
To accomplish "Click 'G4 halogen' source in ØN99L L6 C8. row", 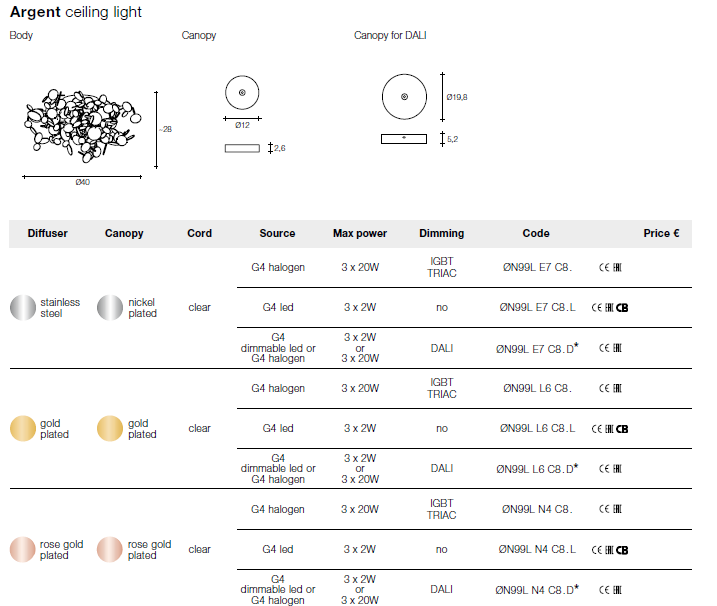I will [x=278, y=388].
